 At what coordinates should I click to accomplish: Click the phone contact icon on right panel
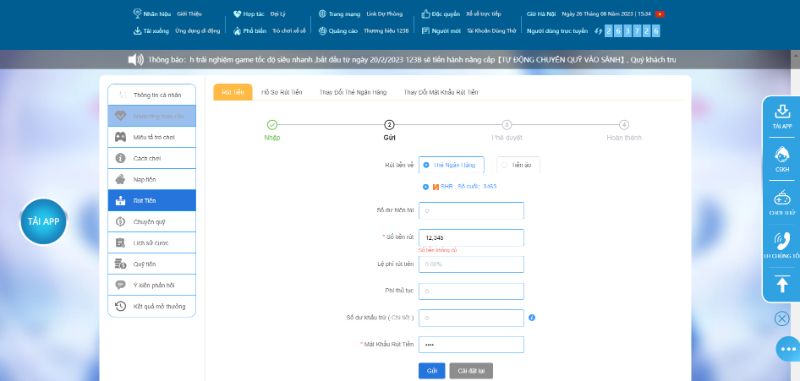click(x=782, y=241)
